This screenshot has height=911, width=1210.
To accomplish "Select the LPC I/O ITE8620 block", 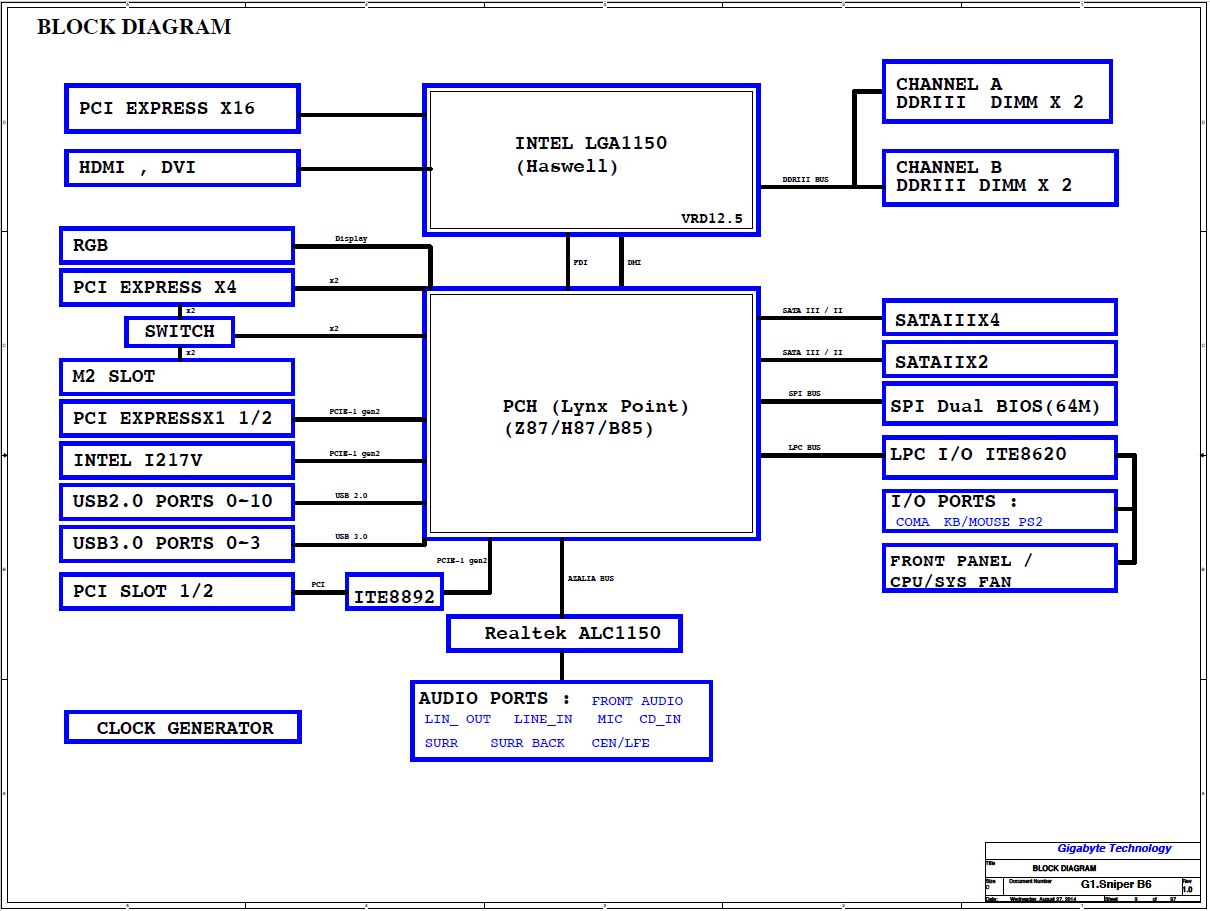I will (1000, 457).
